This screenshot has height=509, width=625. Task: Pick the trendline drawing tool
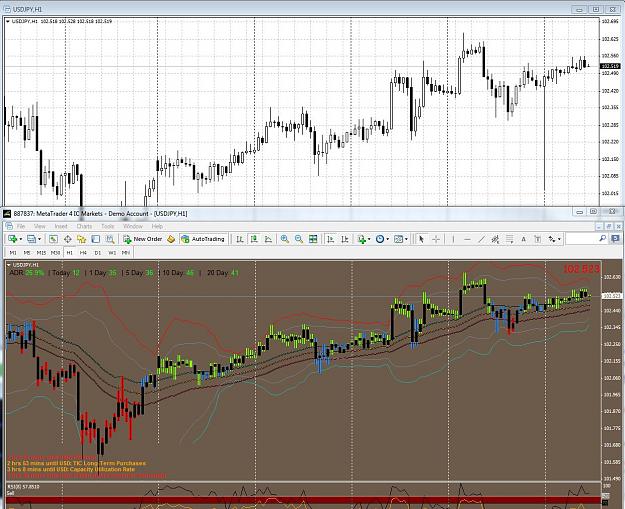482,239
